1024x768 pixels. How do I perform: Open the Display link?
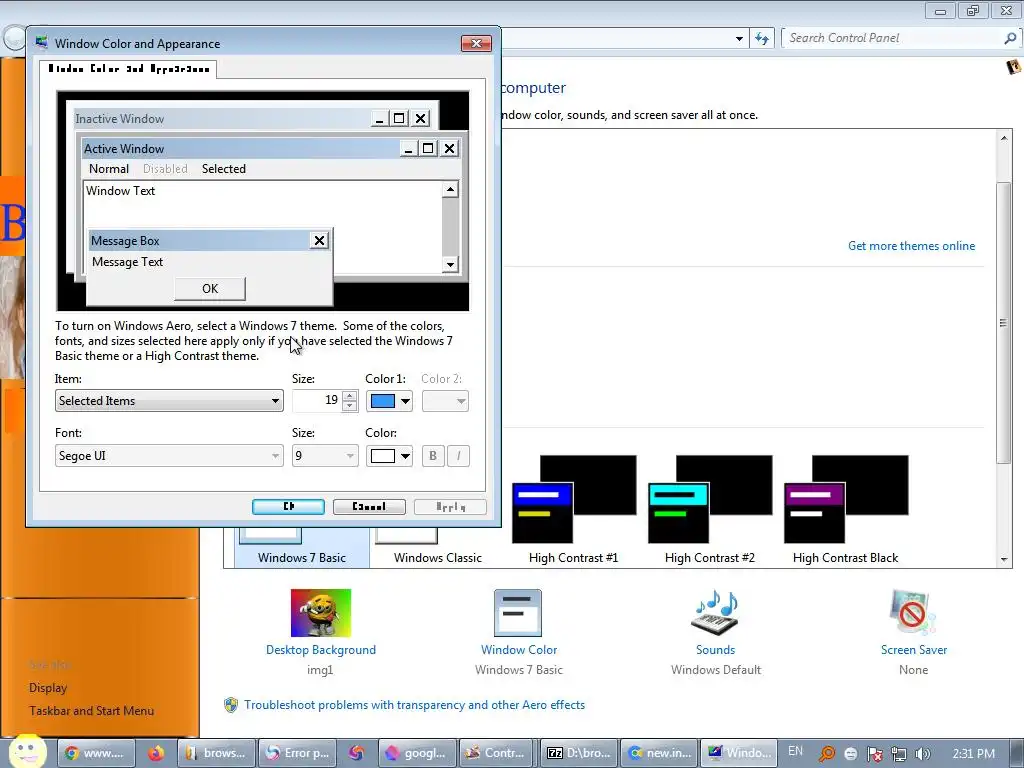pos(48,688)
